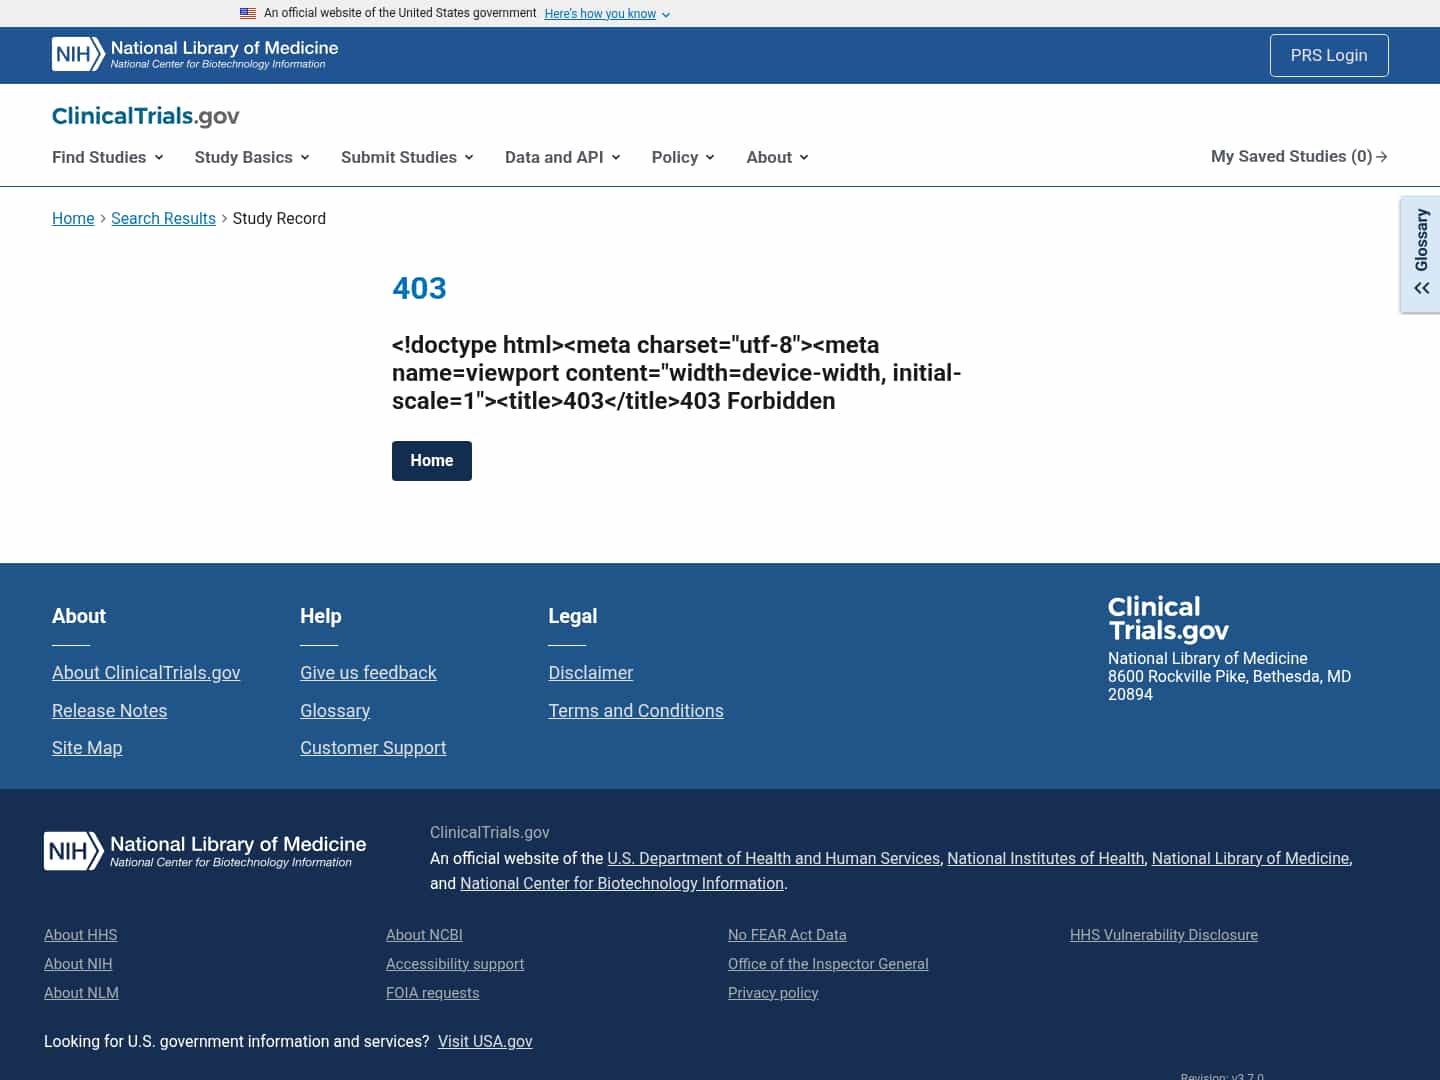Open No FEAR Act Data link
The width and height of the screenshot is (1440, 1080).
click(x=787, y=935)
